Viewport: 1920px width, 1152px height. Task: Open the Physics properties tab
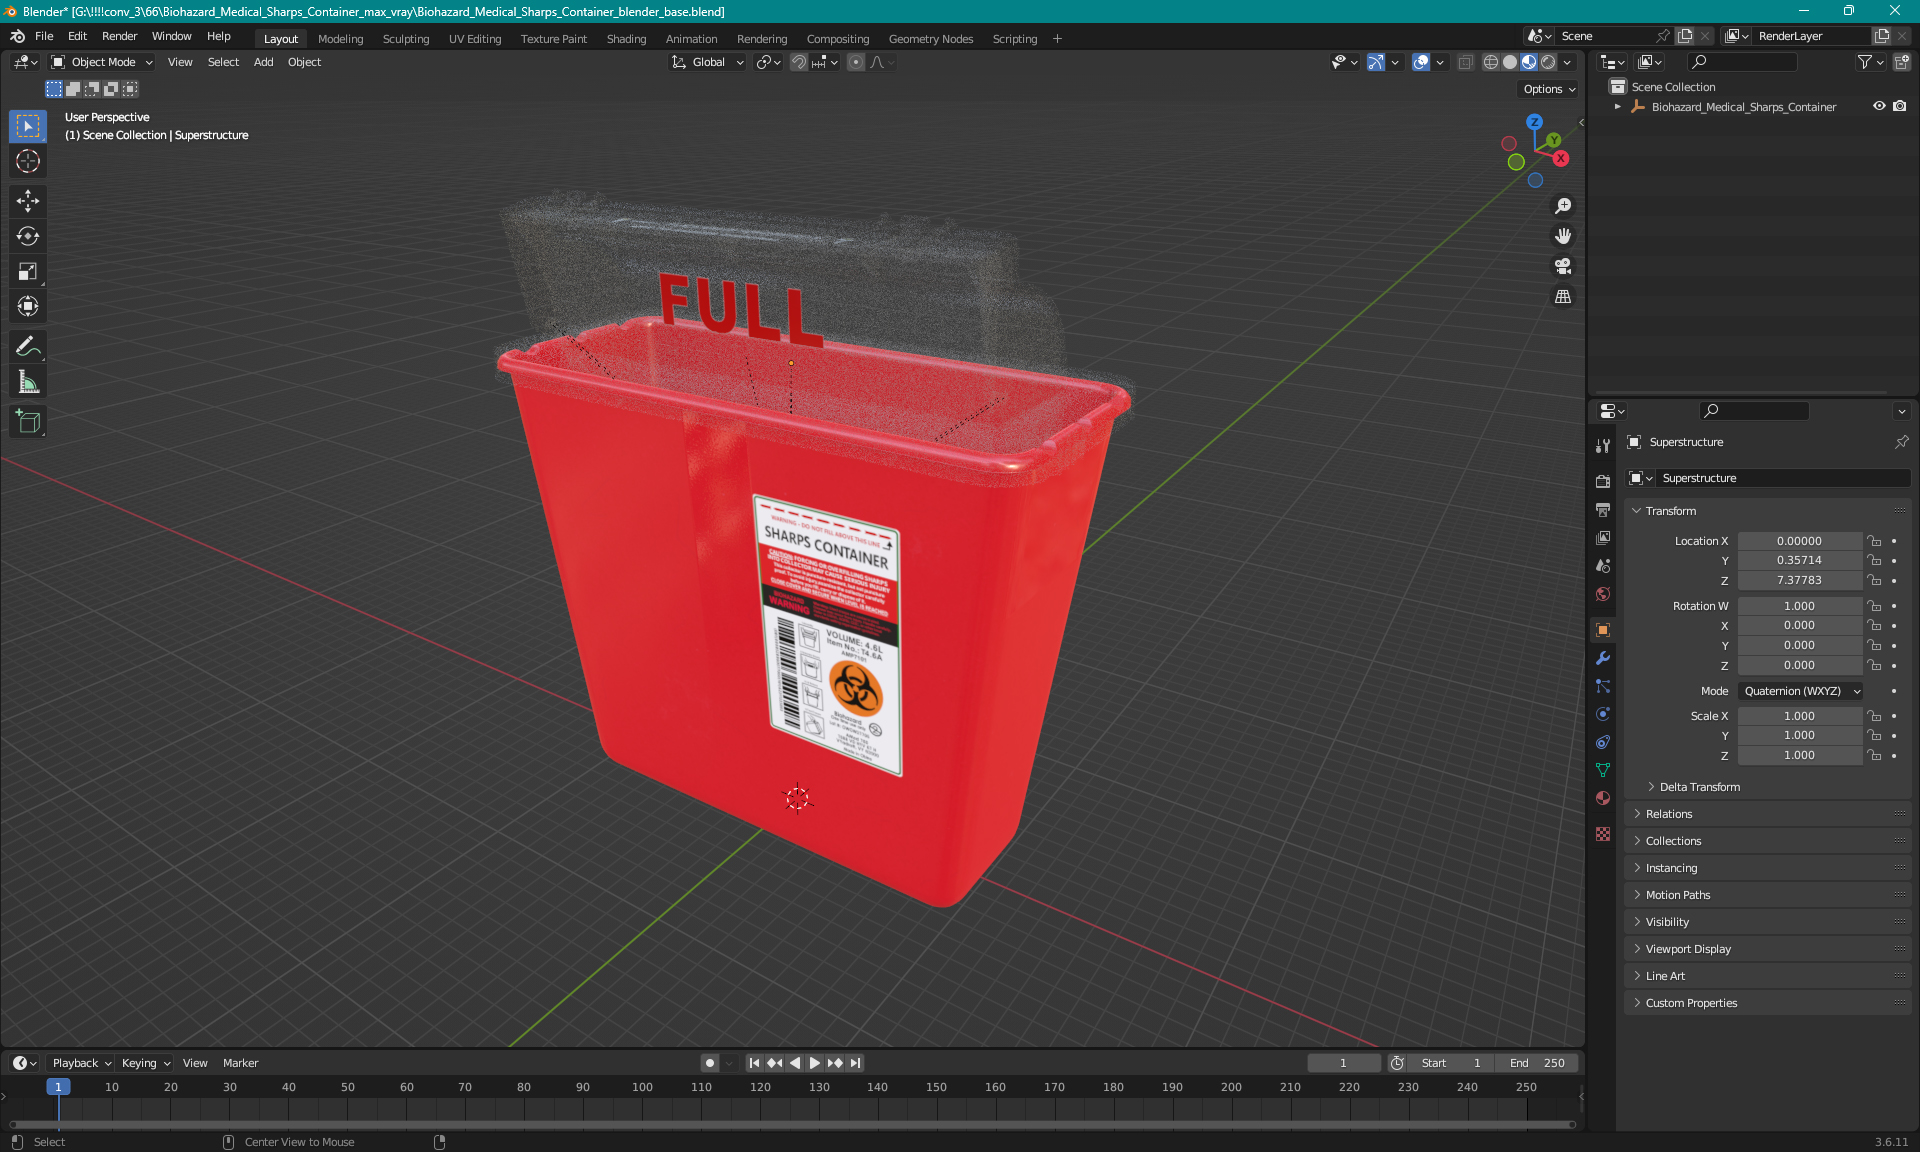(1603, 714)
